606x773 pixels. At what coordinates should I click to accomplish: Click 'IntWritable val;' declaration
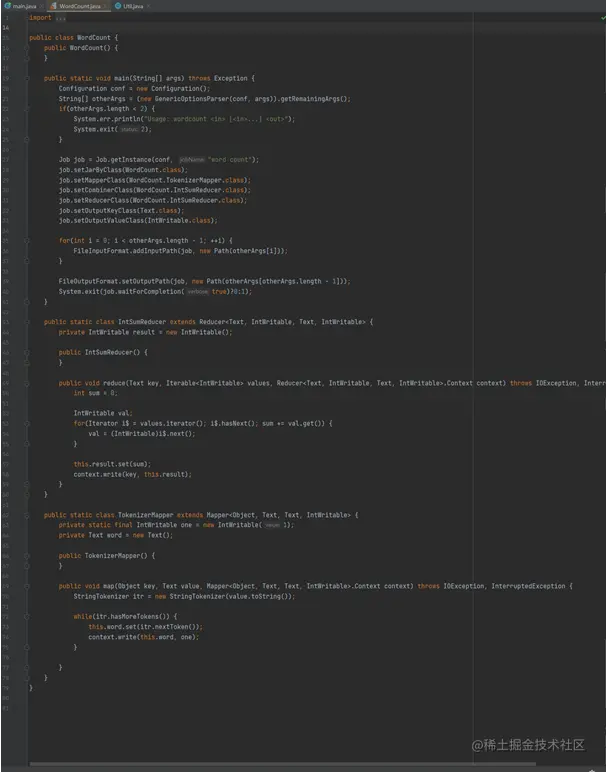point(103,413)
